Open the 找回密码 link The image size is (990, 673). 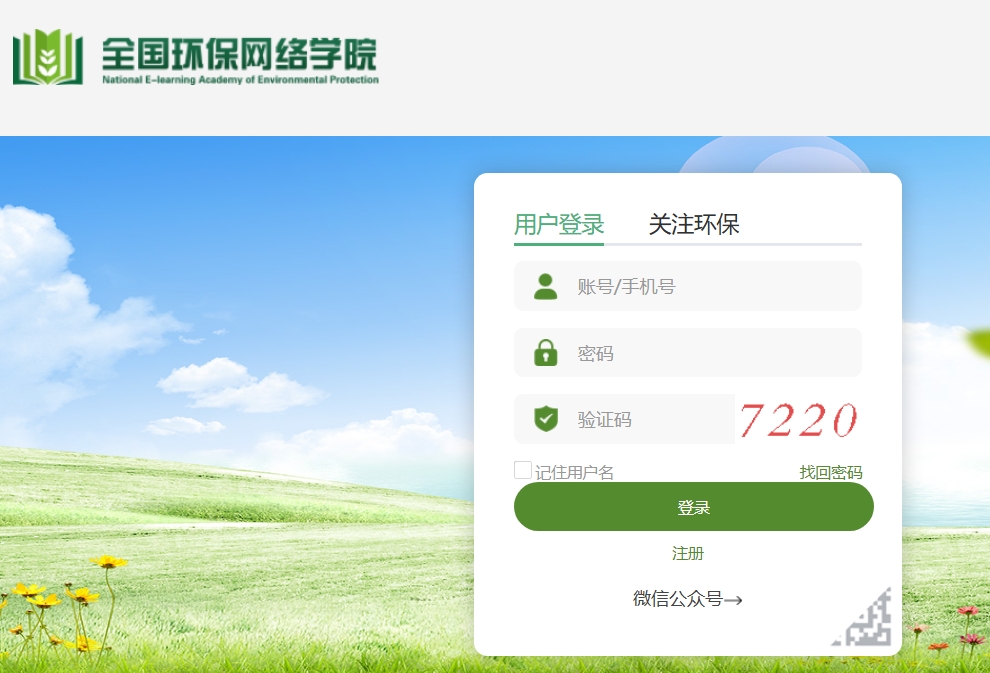point(830,472)
